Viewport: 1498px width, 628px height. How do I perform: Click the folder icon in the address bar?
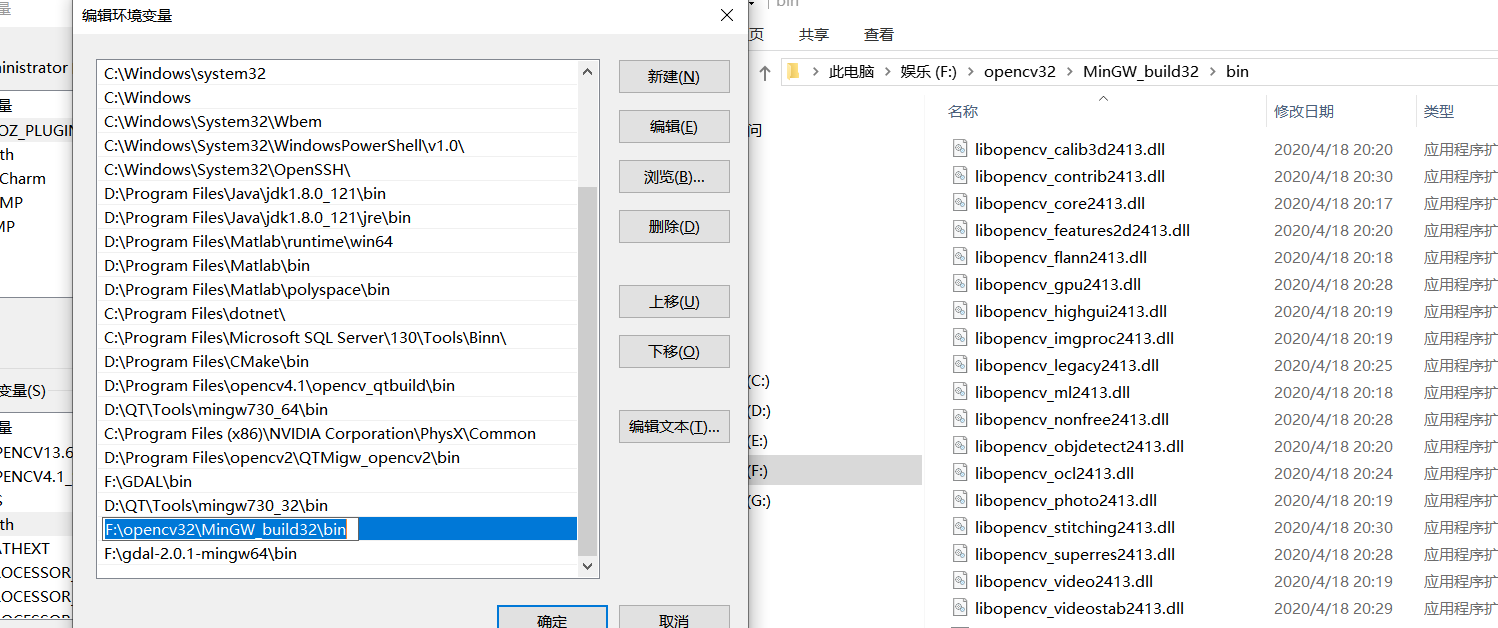click(x=794, y=72)
